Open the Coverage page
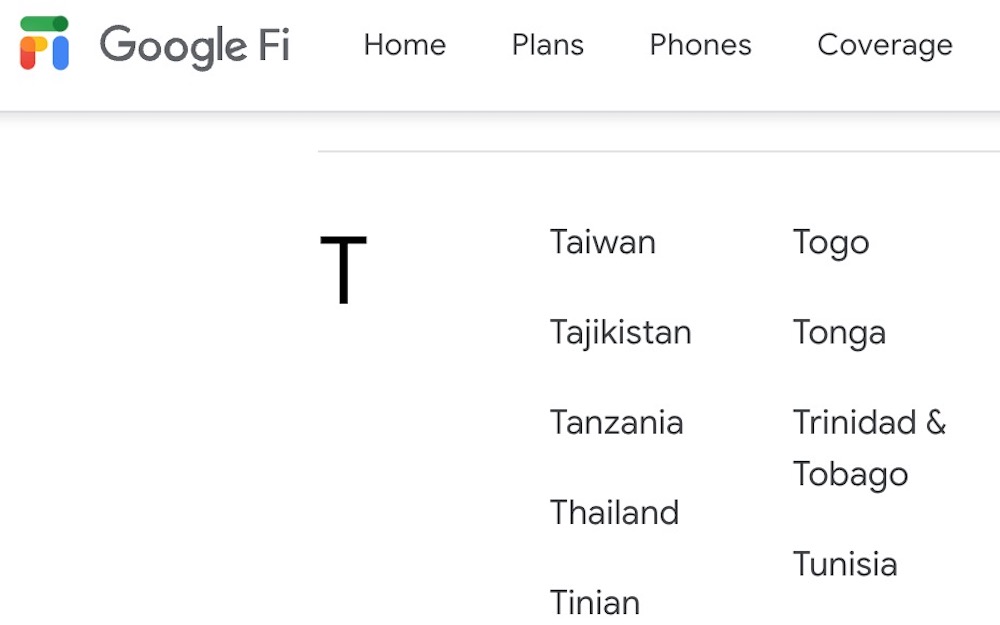 pos(885,45)
